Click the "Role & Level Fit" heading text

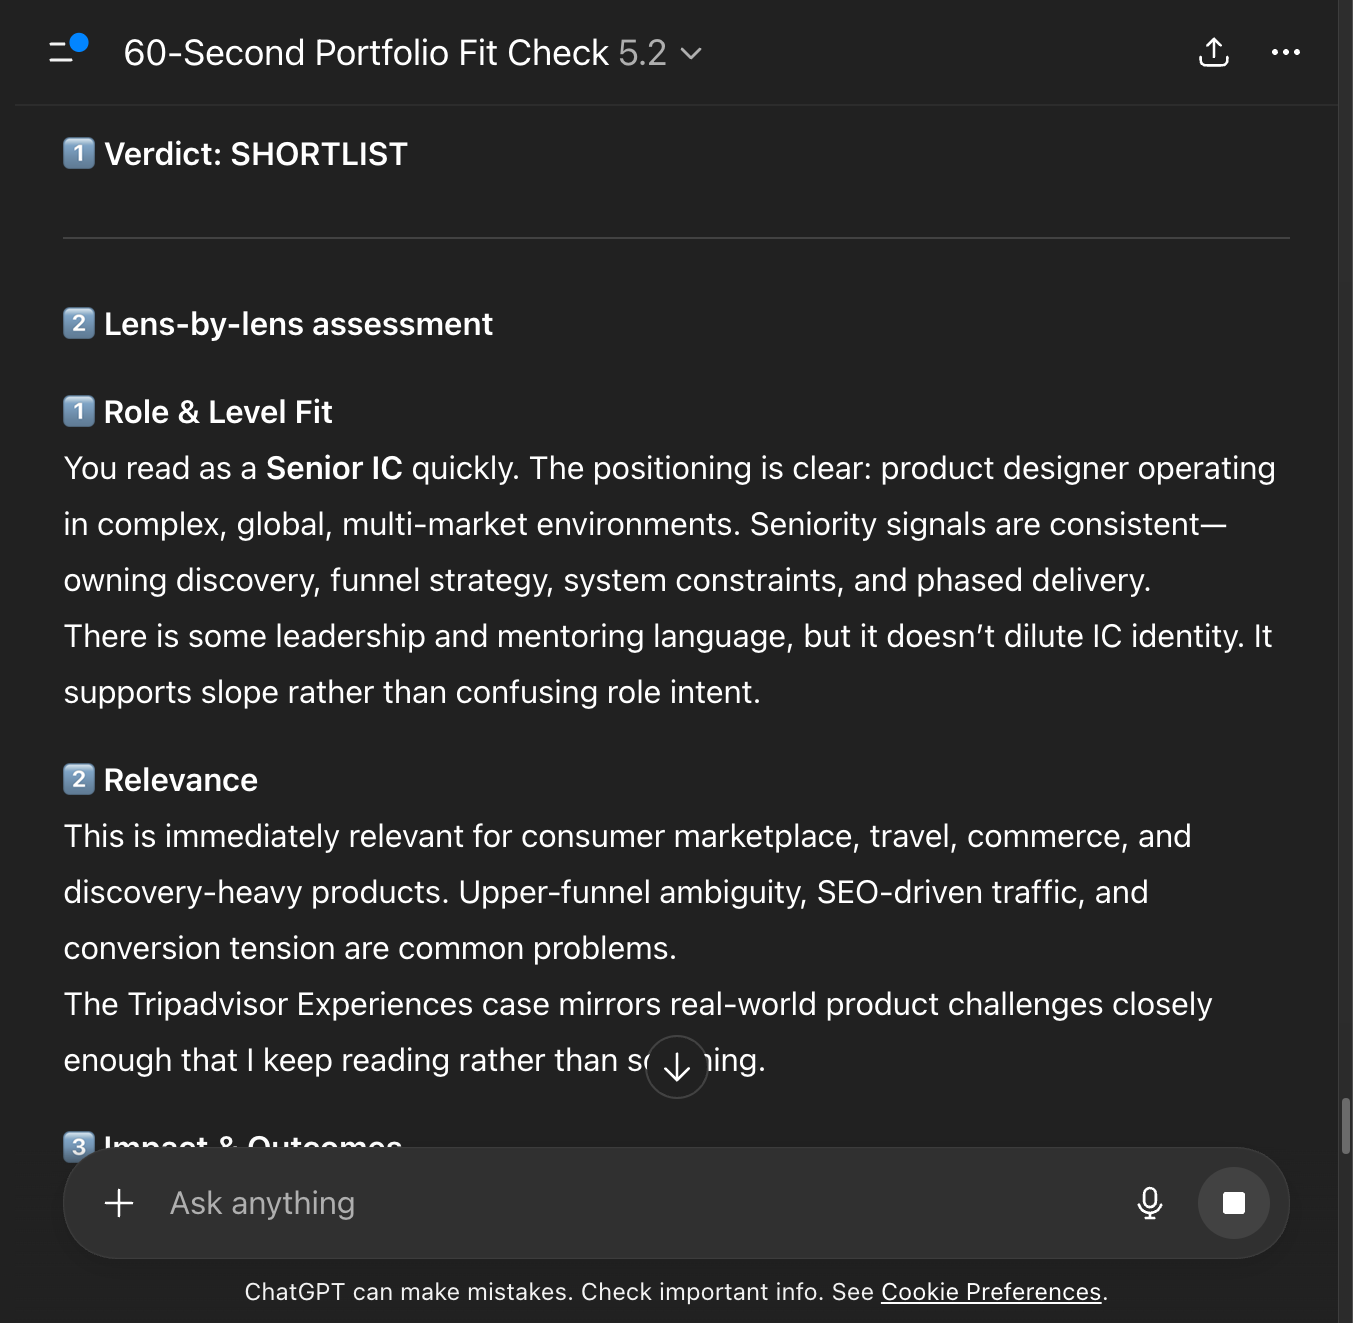tap(218, 412)
